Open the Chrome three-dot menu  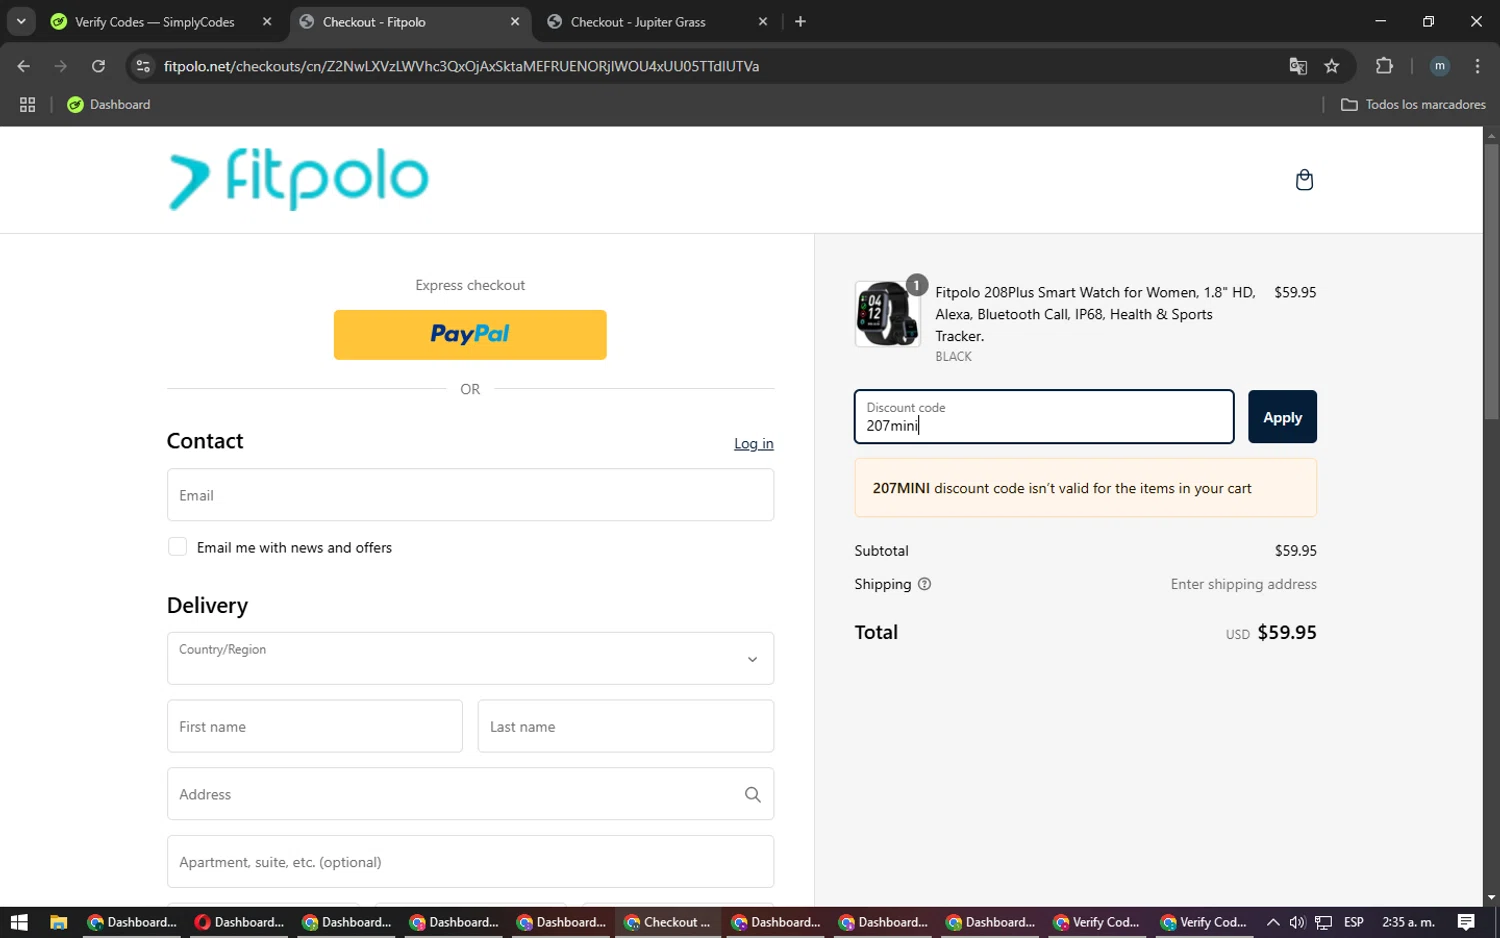click(1477, 66)
